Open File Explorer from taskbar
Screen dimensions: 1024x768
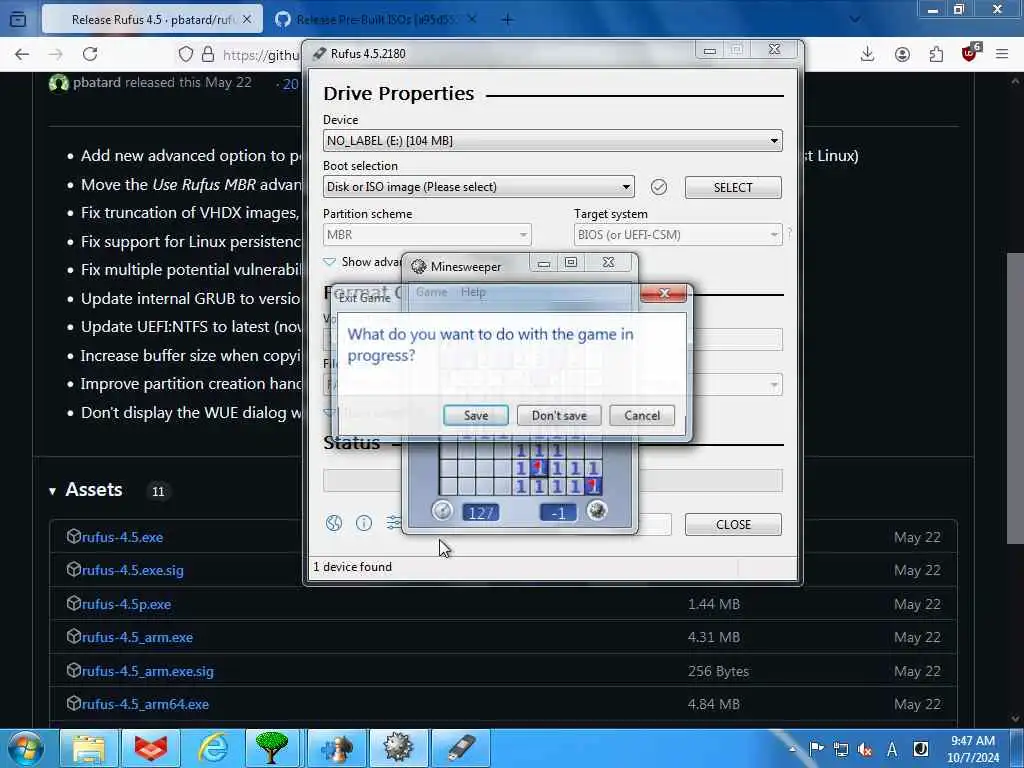[88, 748]
